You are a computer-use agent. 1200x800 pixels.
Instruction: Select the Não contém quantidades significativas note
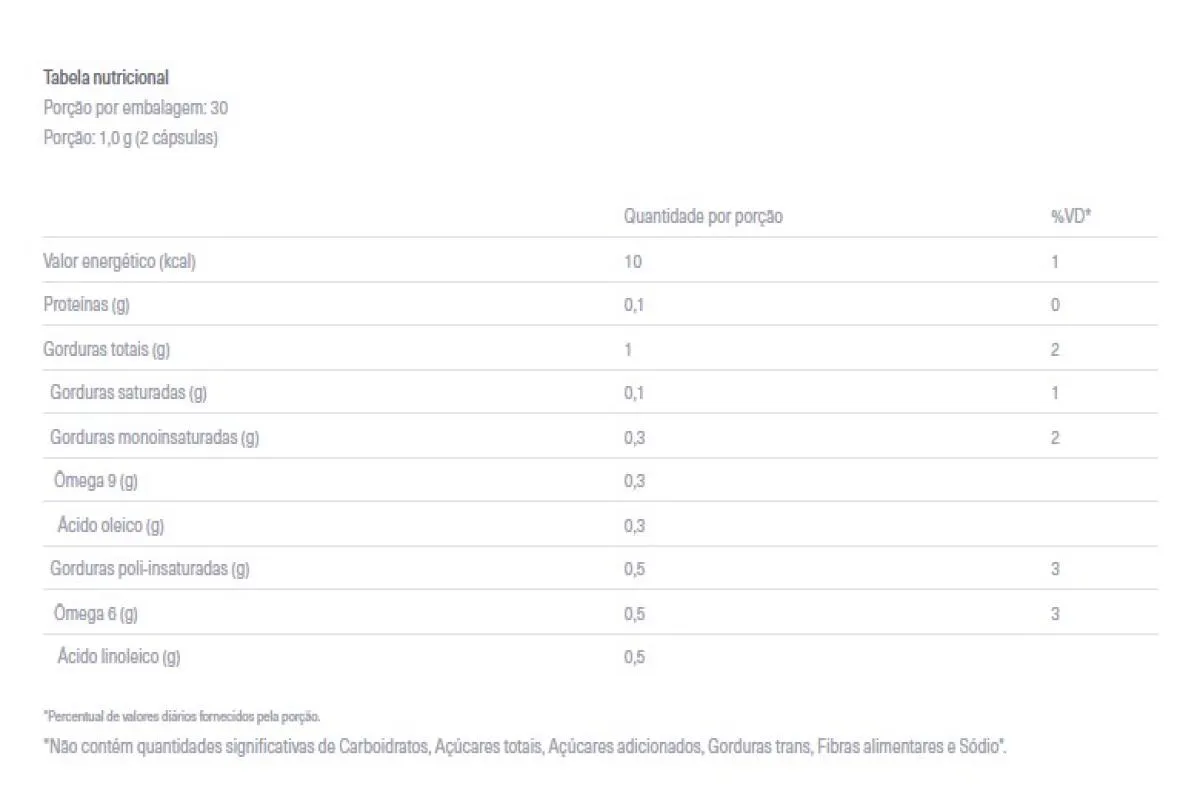pos(525,747)
